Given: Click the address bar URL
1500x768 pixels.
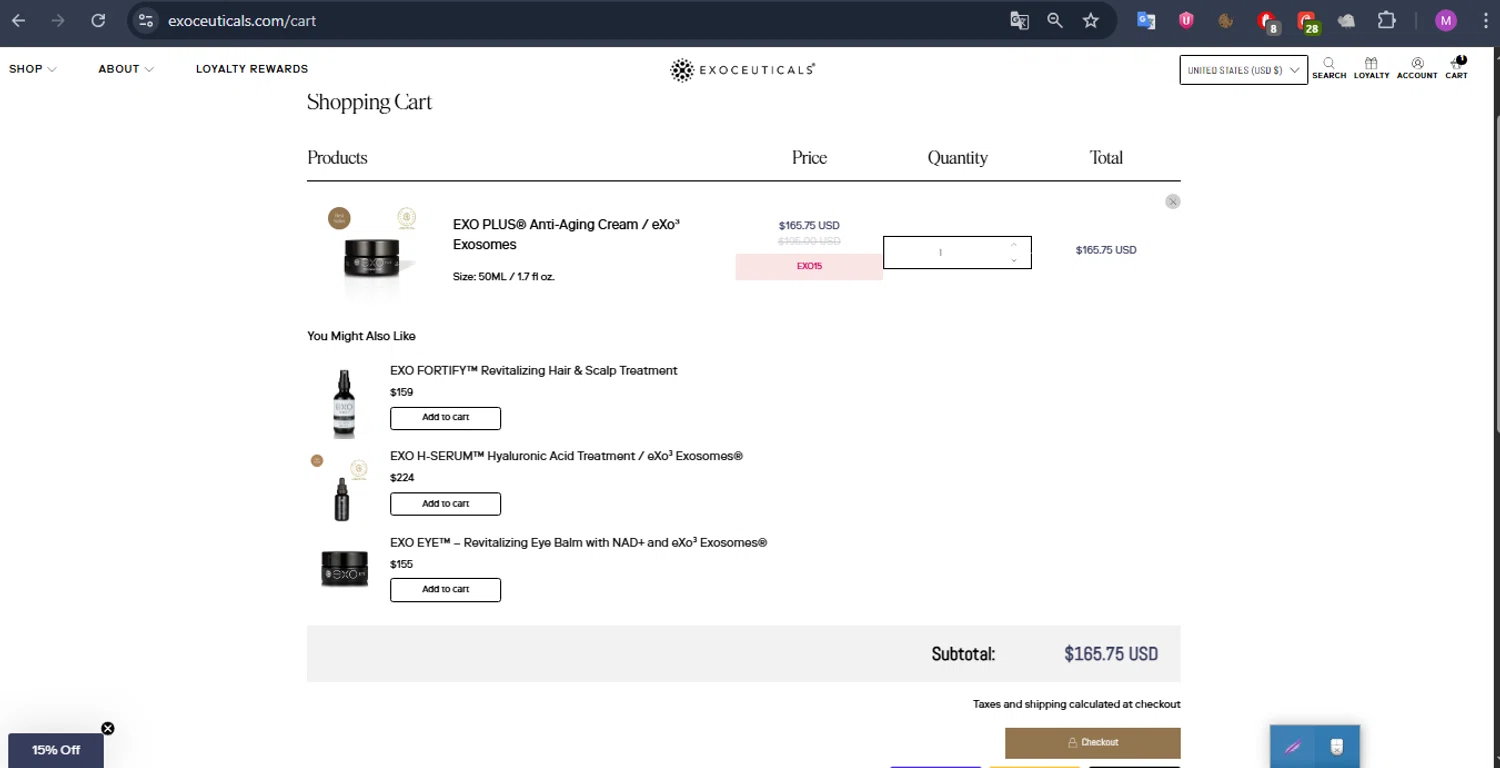Looking at the screenshot, I should click(x=242, y=20).
